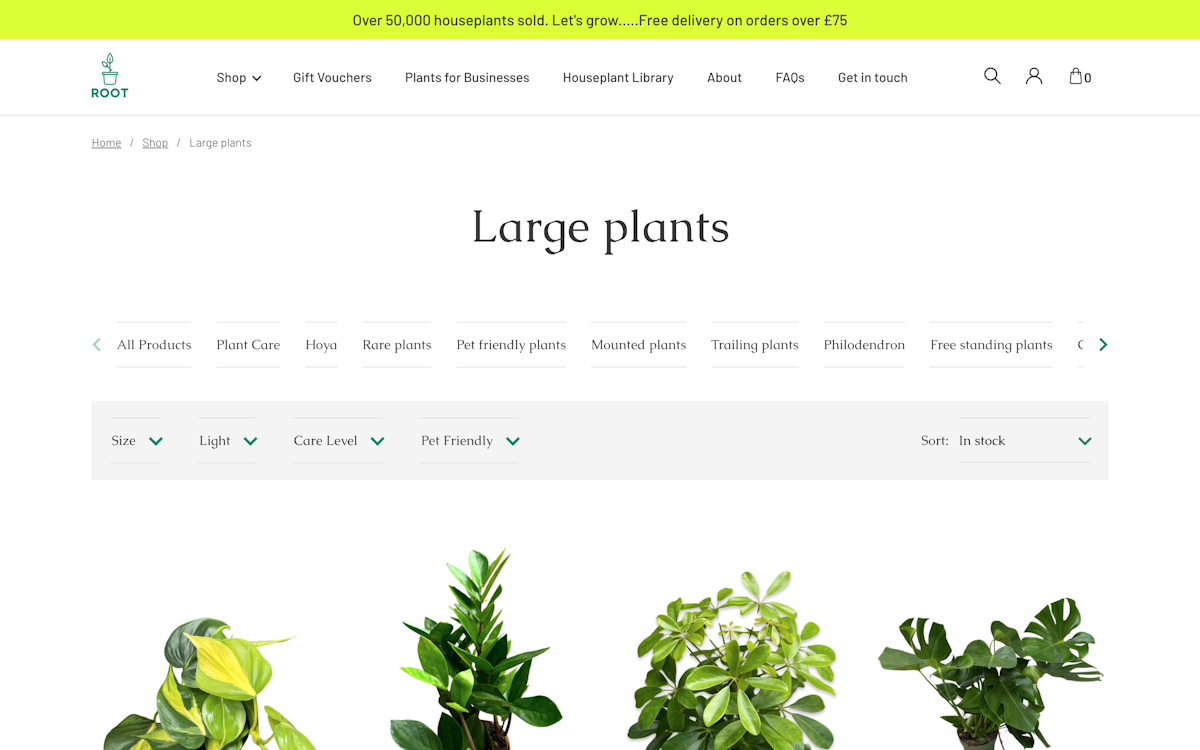Select the Pet friendly plants category
This screenshot has width=1200, height=750.
[511, 345]
